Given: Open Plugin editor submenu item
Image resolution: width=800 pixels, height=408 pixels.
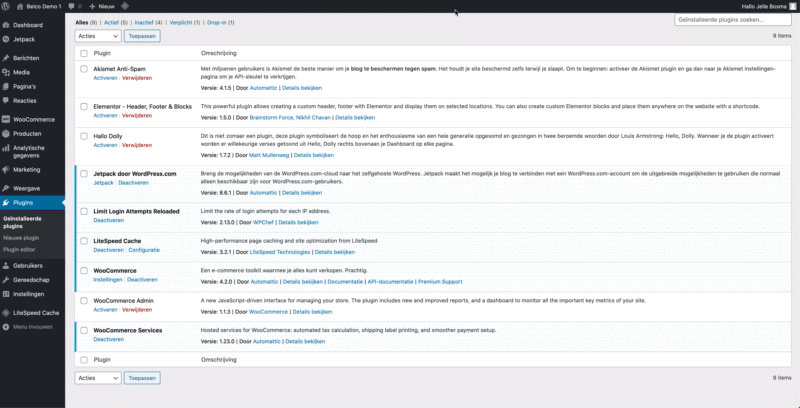Looking at the screenshot, I should 19,249.
